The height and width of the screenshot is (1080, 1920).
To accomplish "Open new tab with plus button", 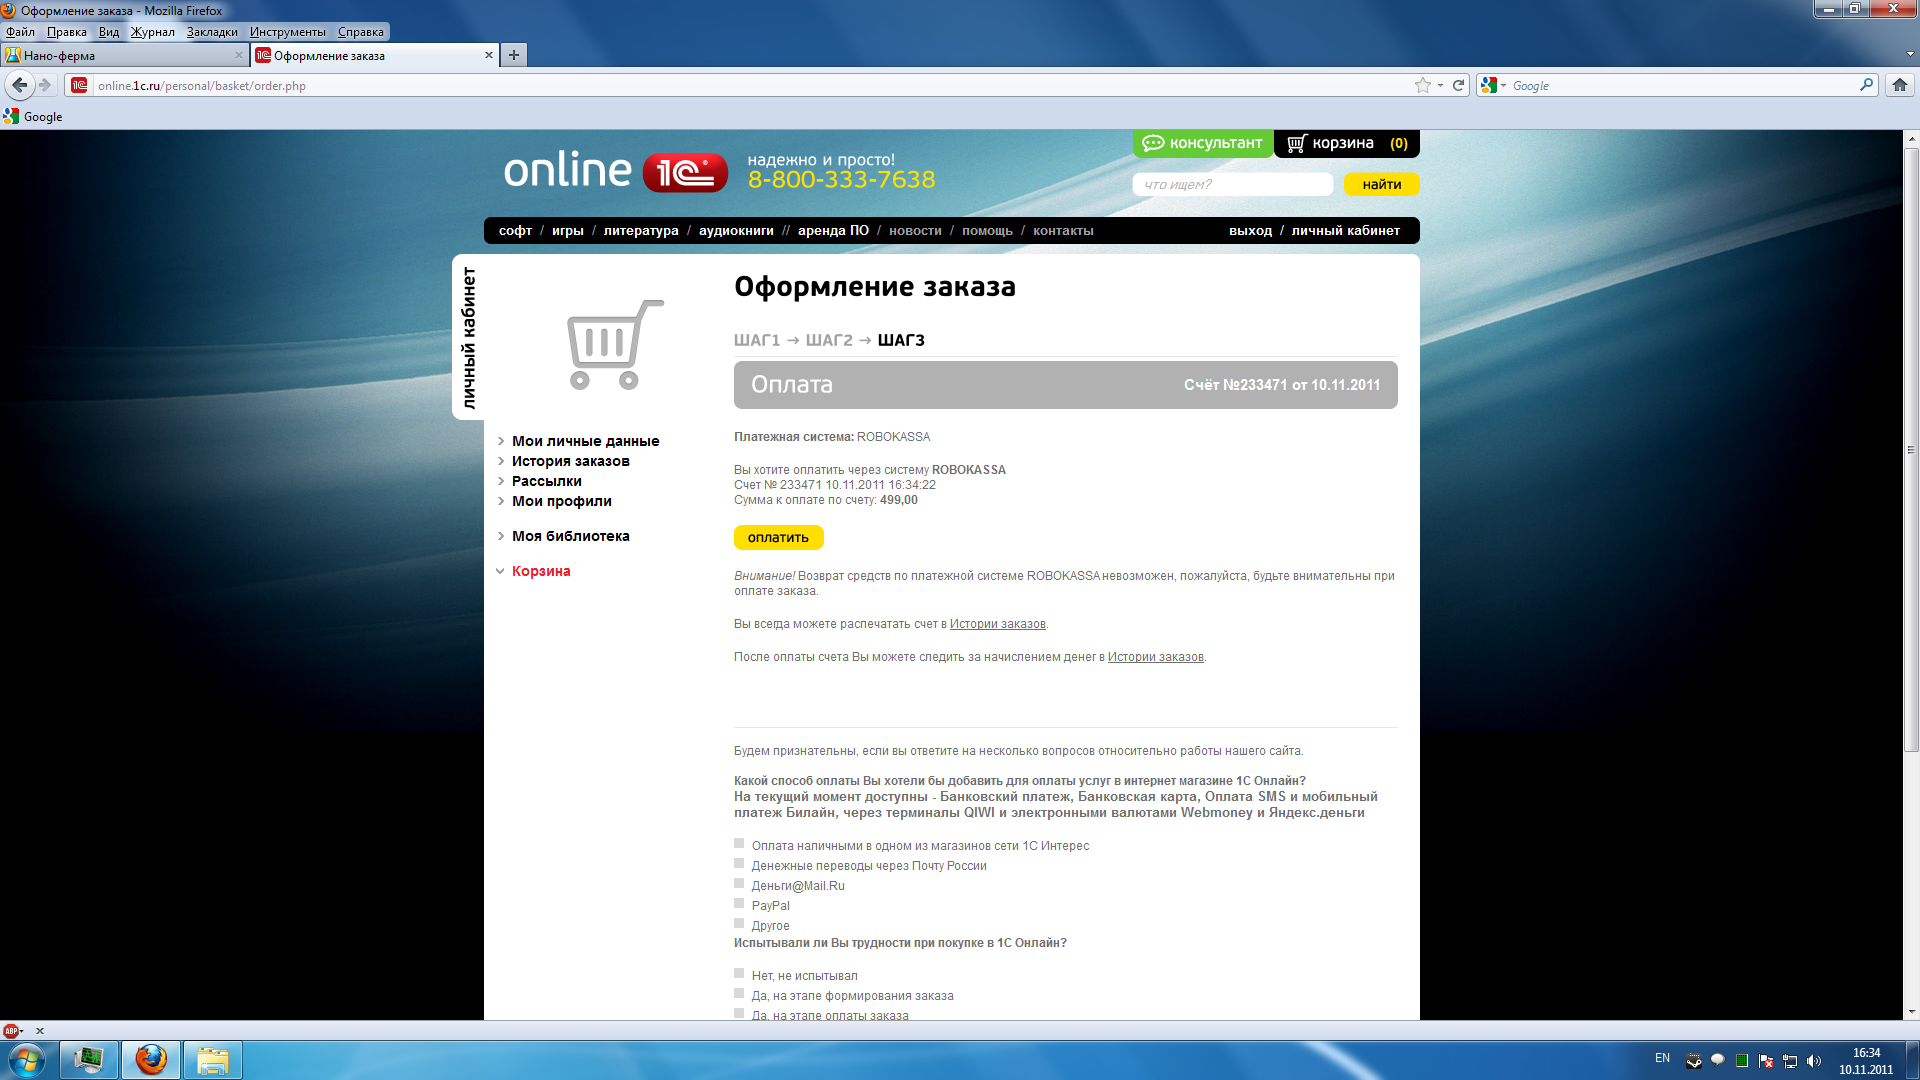I will pos(514,55).
